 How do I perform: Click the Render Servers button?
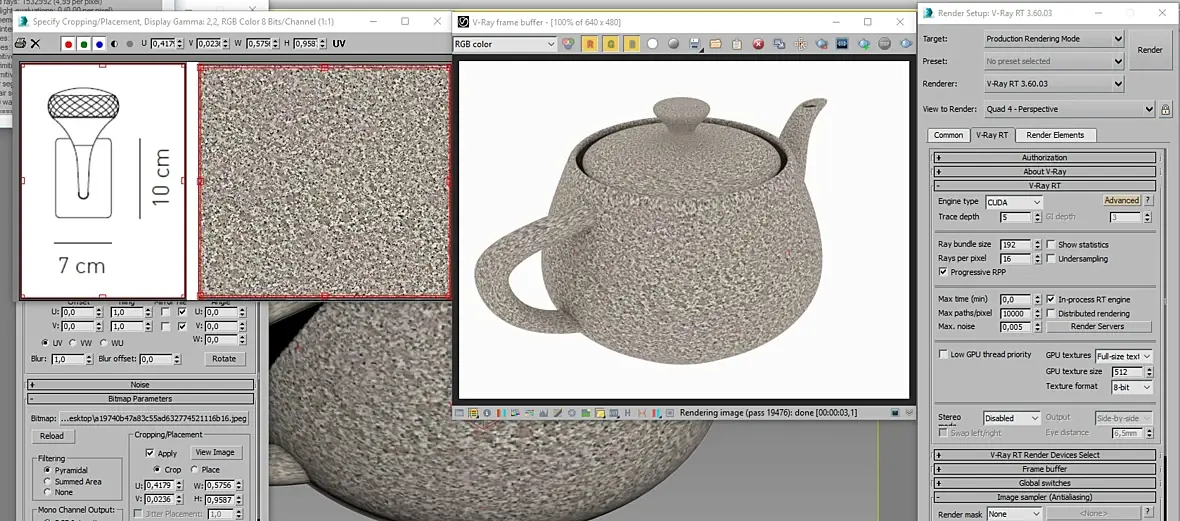pos(1097,327)
